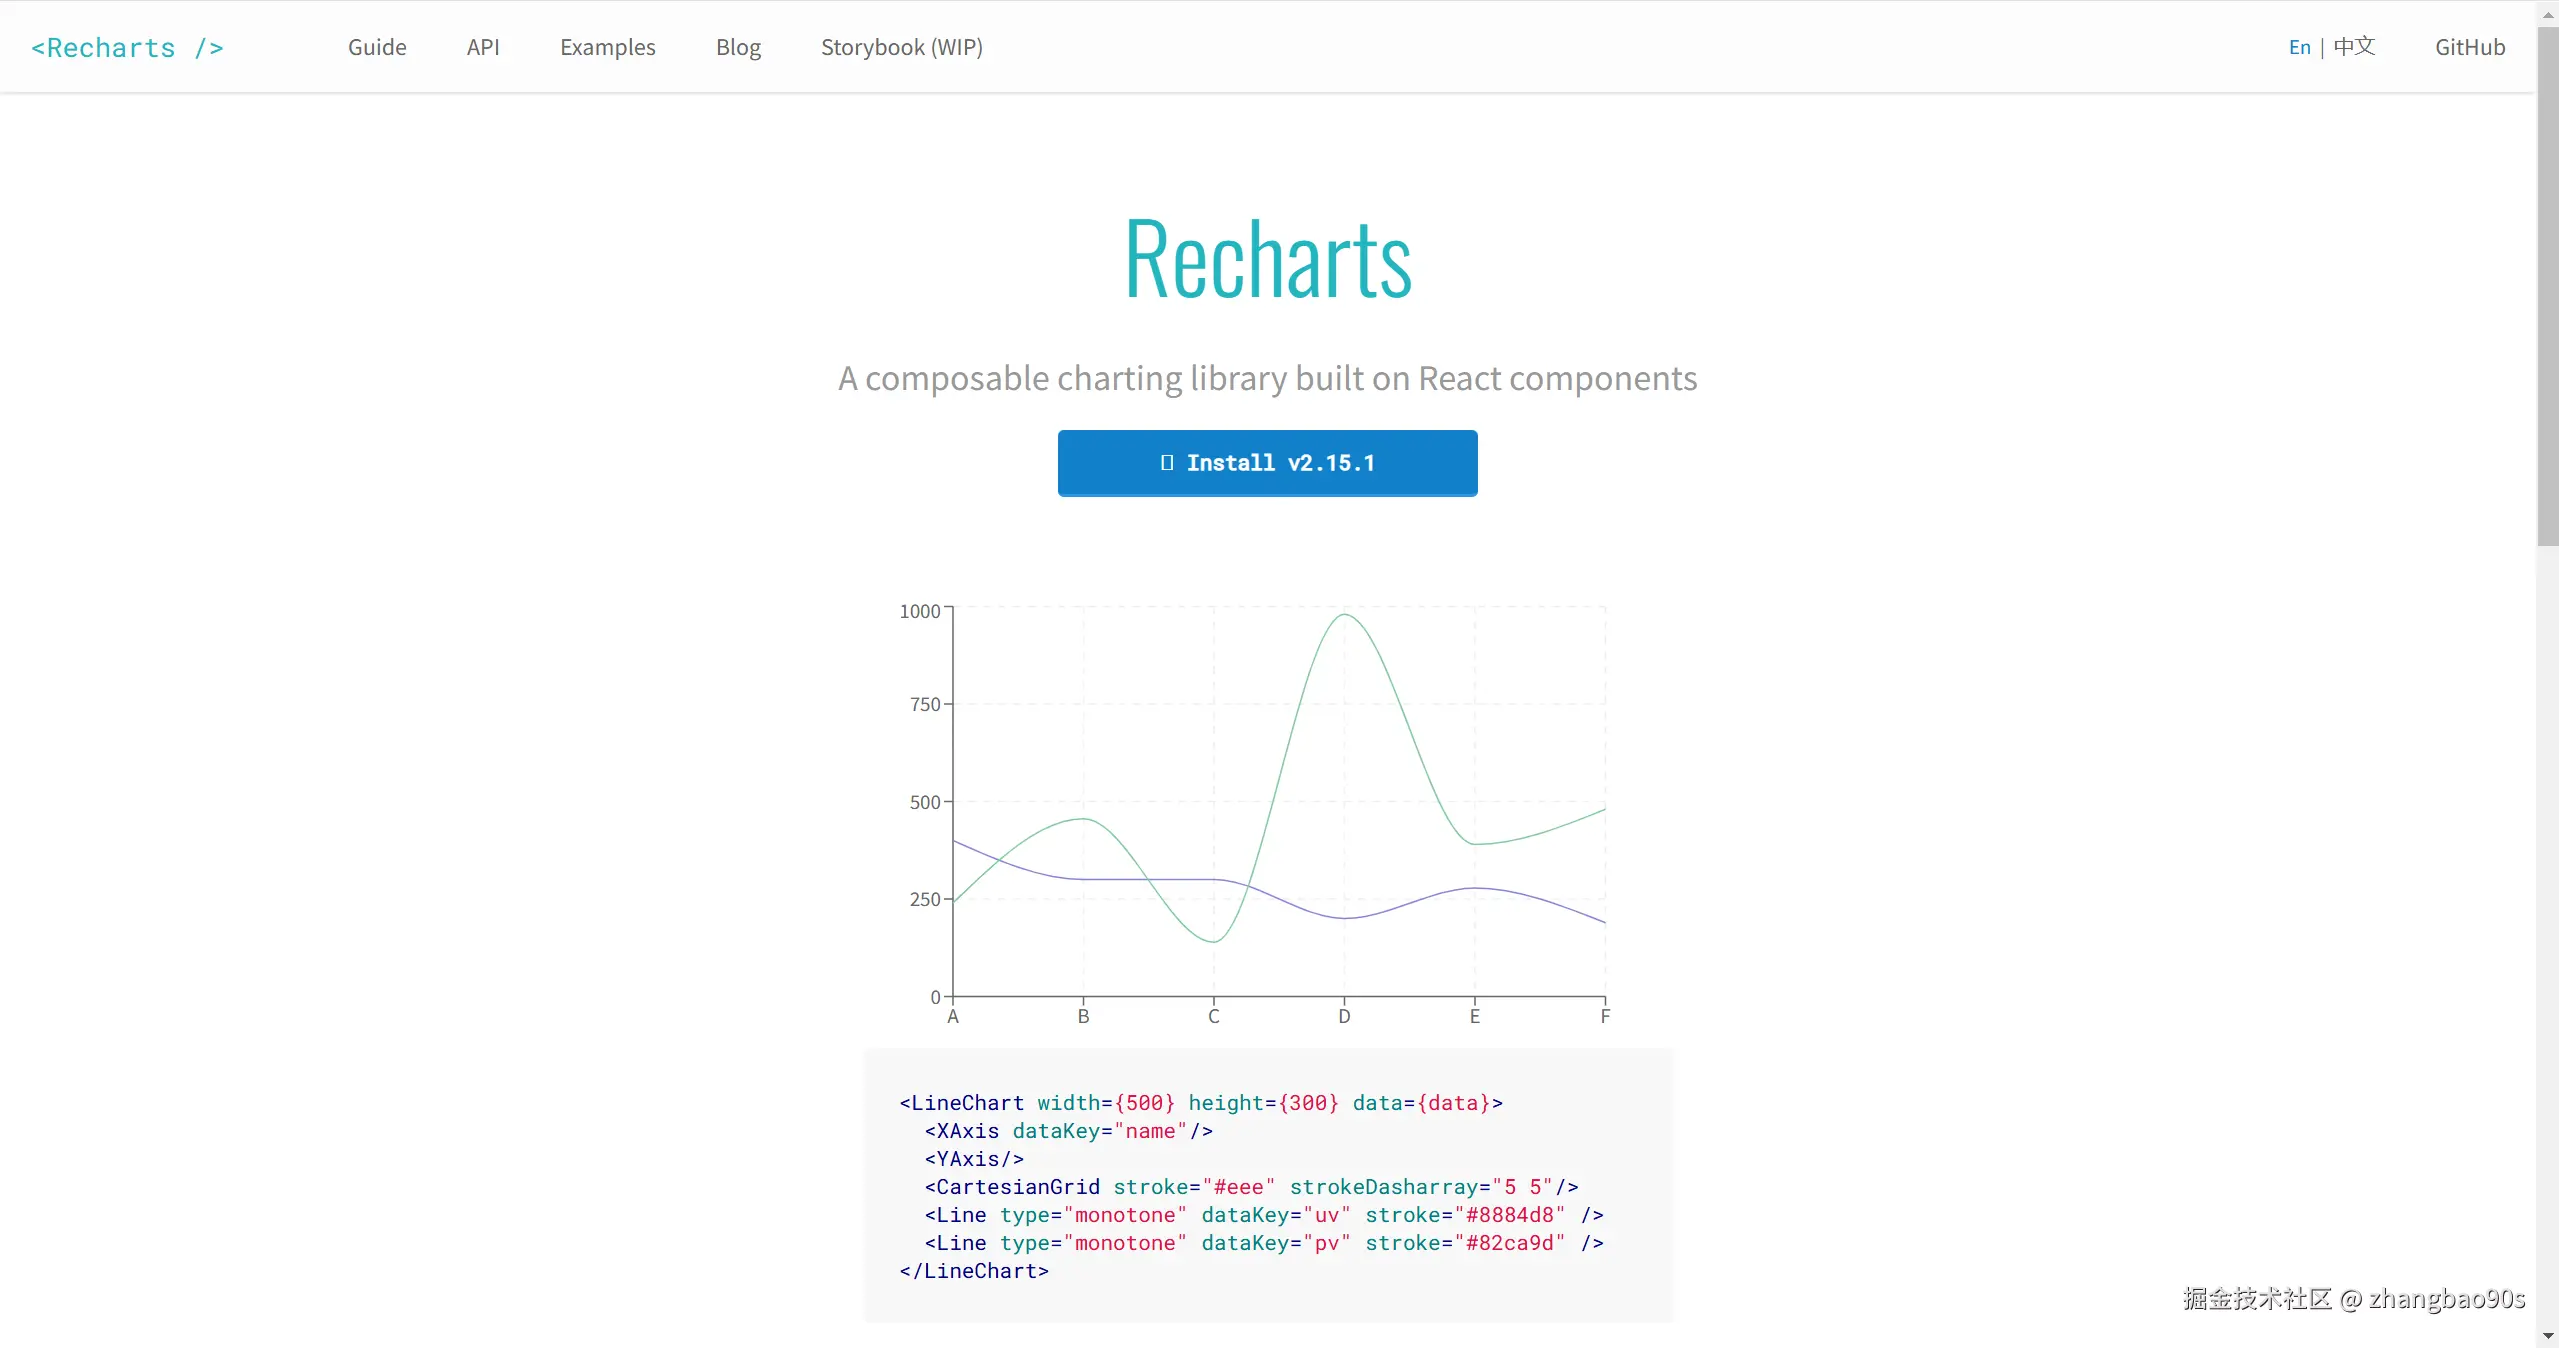Click the purple uv line on chart
The width and height of the screenshot is (2559, 1348).
pos(1474,888)
